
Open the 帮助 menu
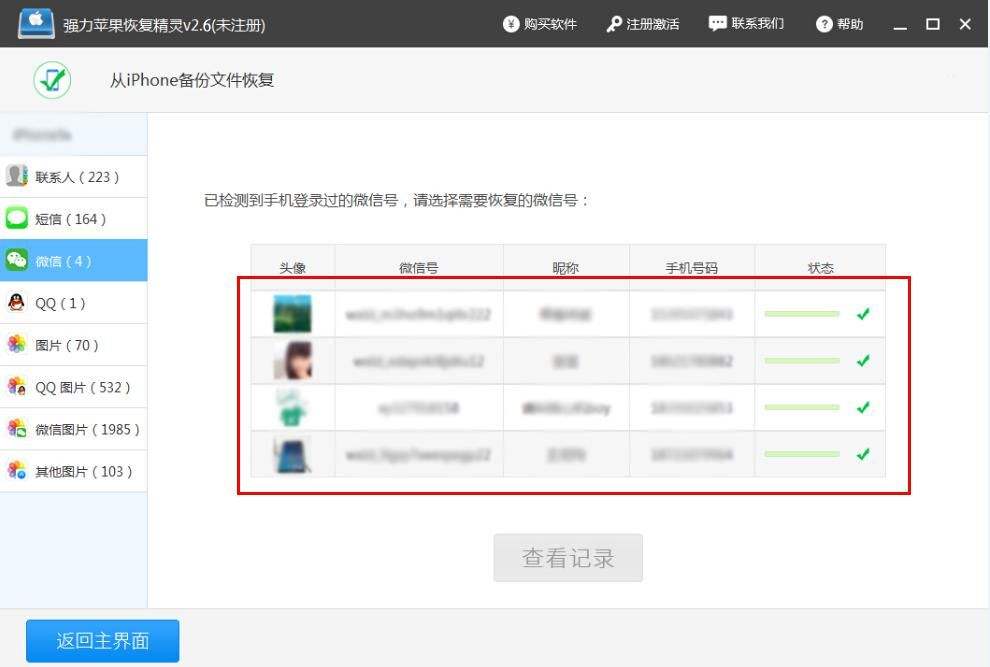coord(839,24)
